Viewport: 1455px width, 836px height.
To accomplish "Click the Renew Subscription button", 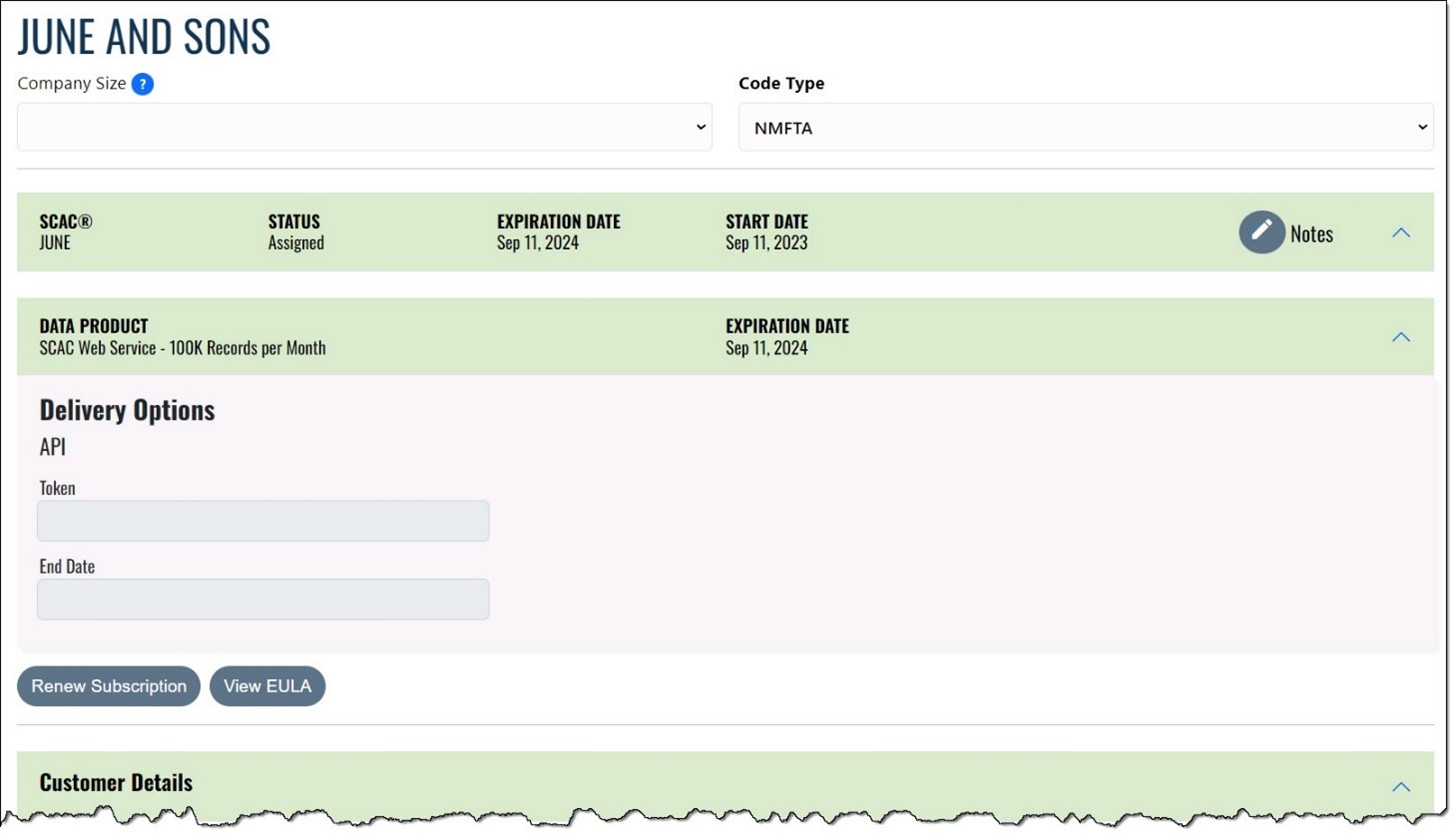I will [x=108, y=686].
